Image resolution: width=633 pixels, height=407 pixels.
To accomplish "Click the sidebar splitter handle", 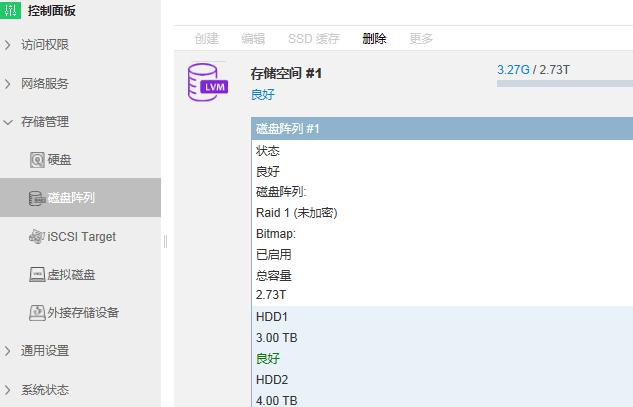I will point(166,241).
